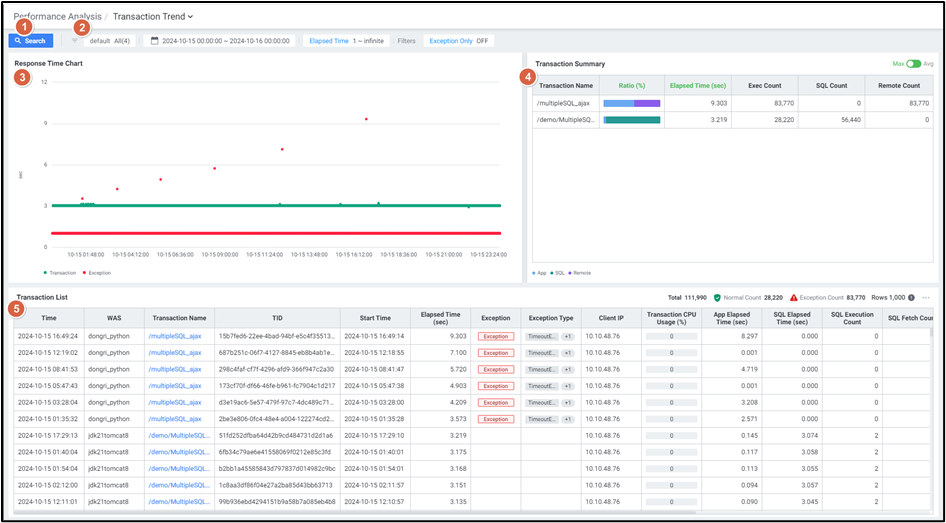Open the three-dot more options menu

926,298
